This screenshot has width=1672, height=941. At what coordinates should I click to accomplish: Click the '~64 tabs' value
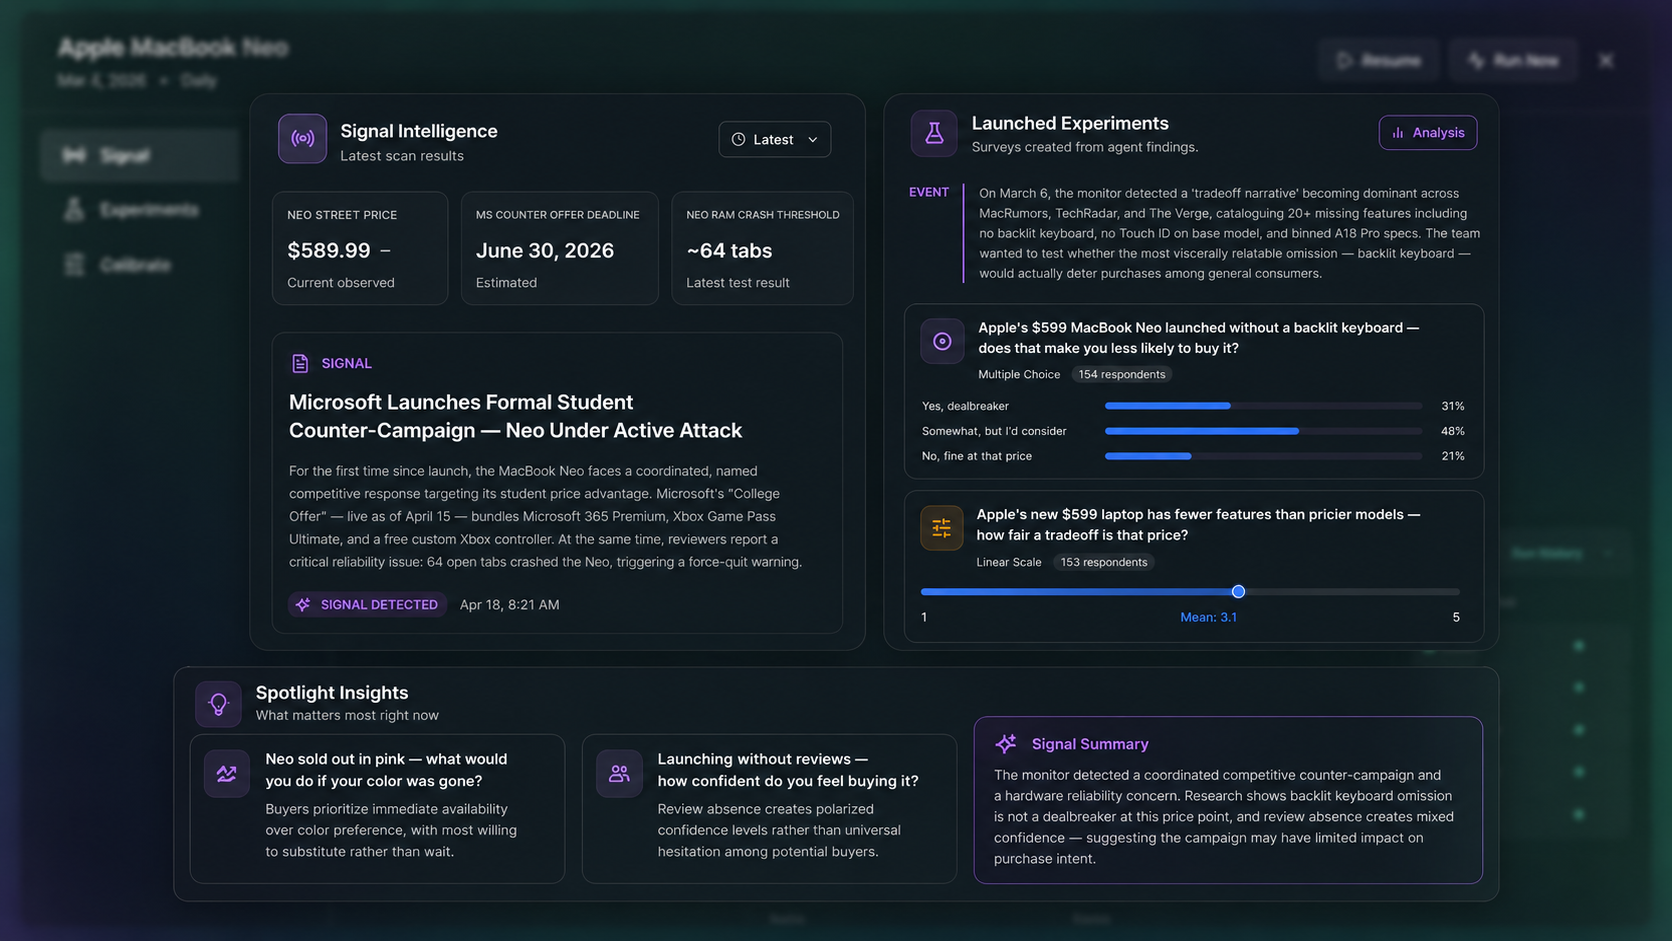[x=729, y=250]
